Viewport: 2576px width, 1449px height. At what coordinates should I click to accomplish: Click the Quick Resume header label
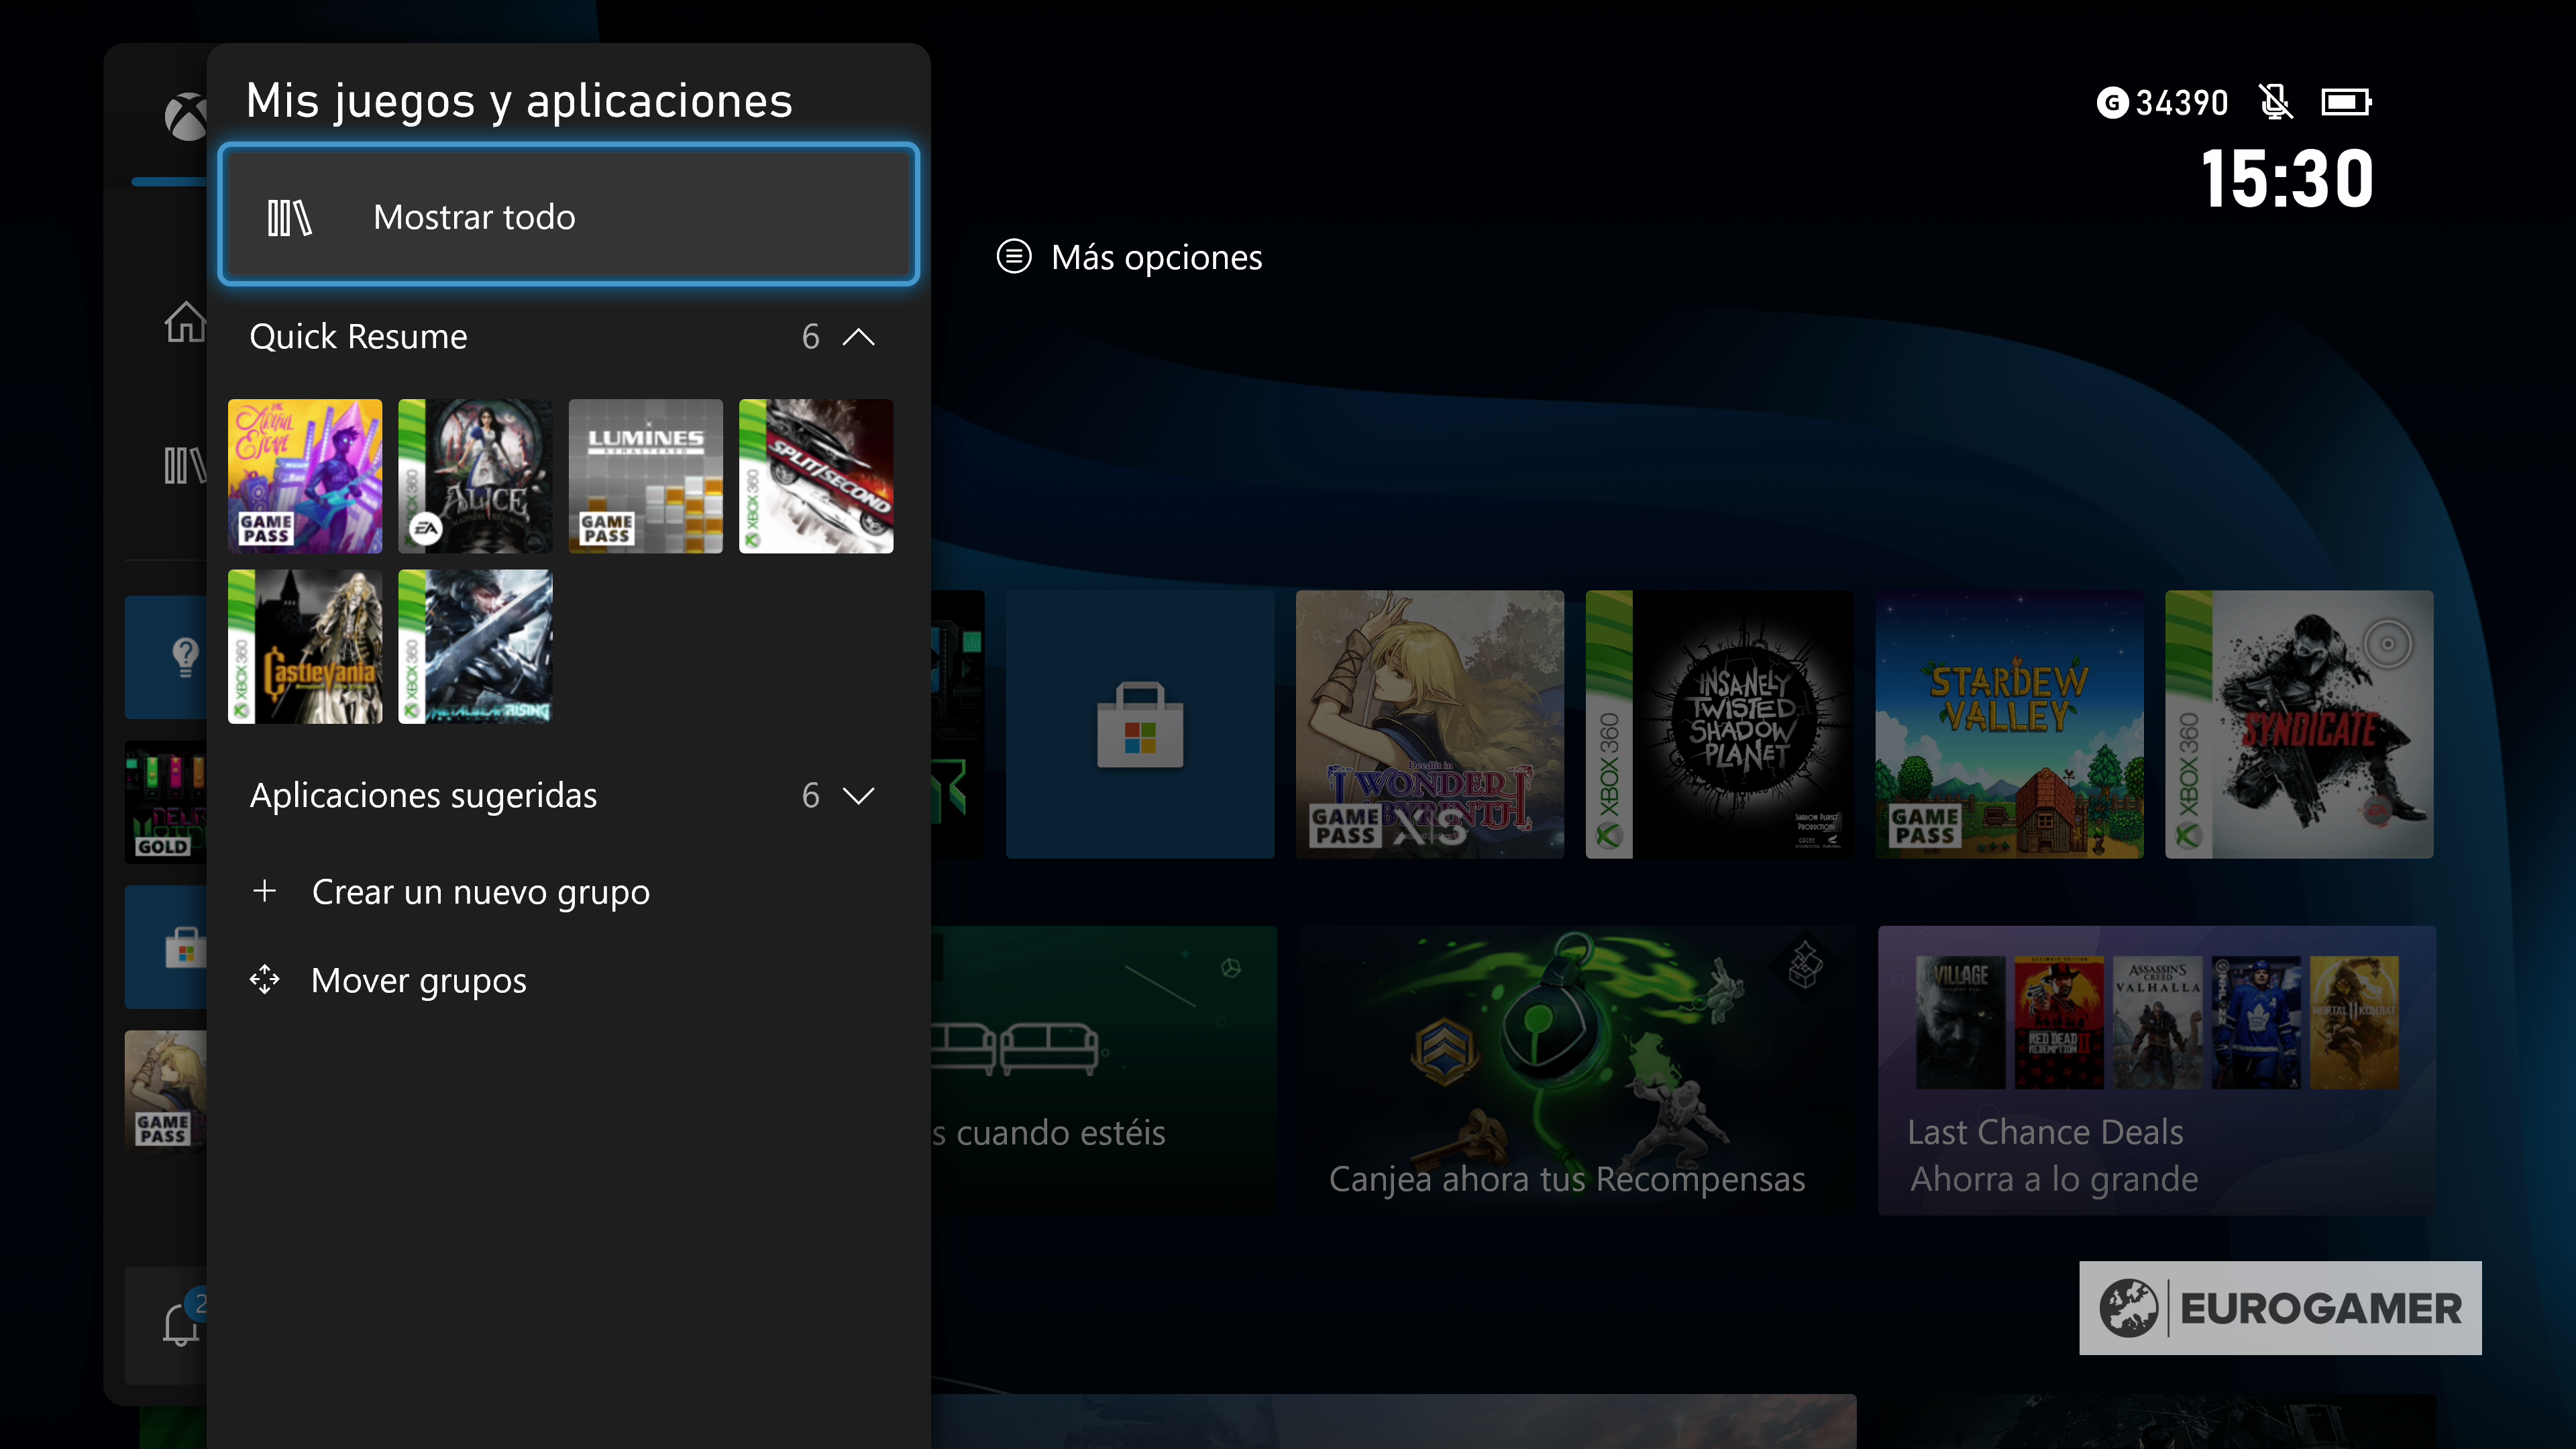(x=358, y=337)
